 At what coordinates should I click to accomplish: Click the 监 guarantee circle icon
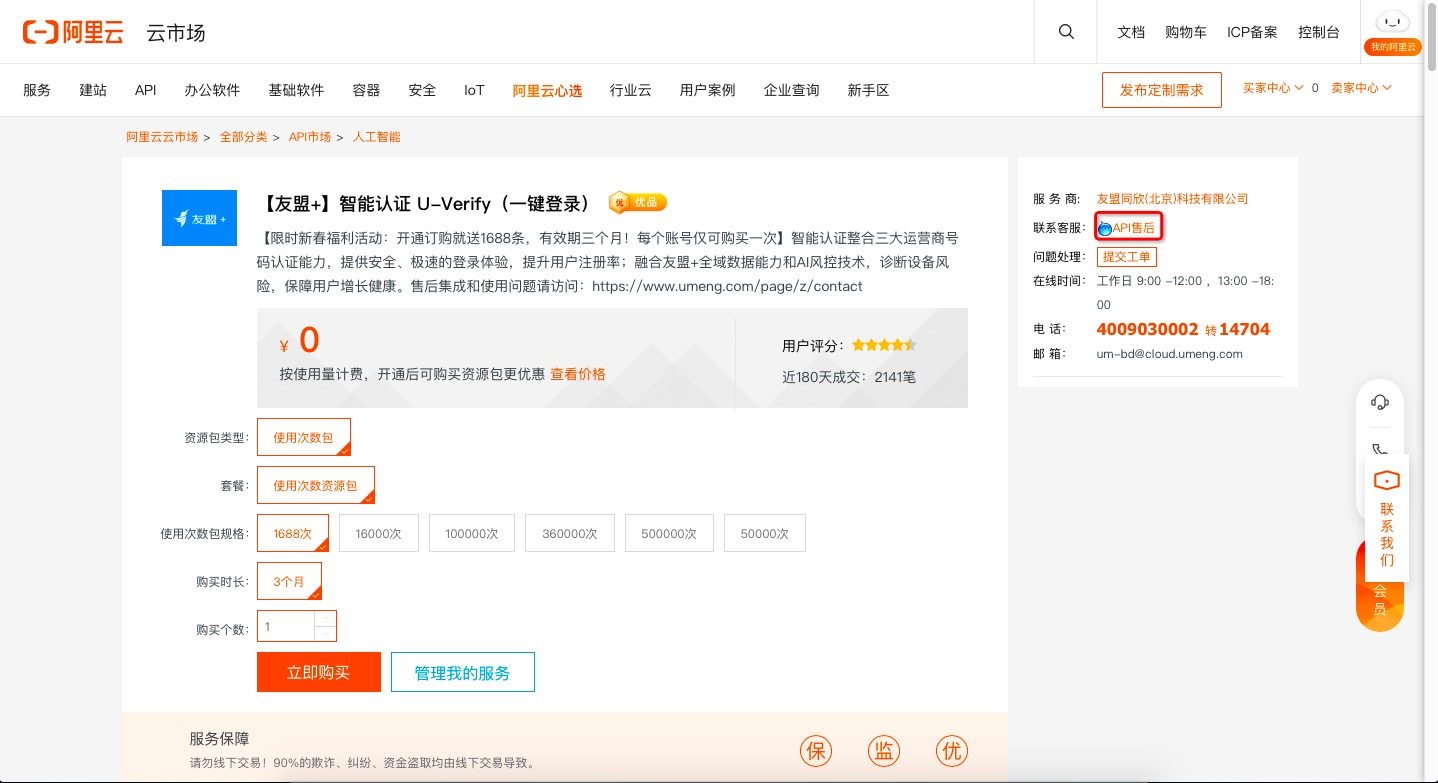tap(883, 751)
